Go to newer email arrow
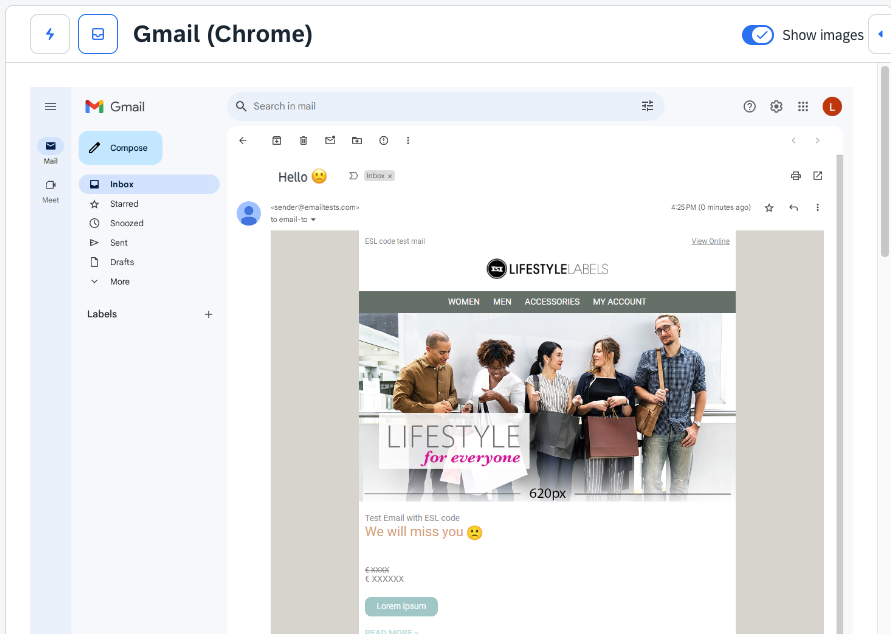 (794, 140)
